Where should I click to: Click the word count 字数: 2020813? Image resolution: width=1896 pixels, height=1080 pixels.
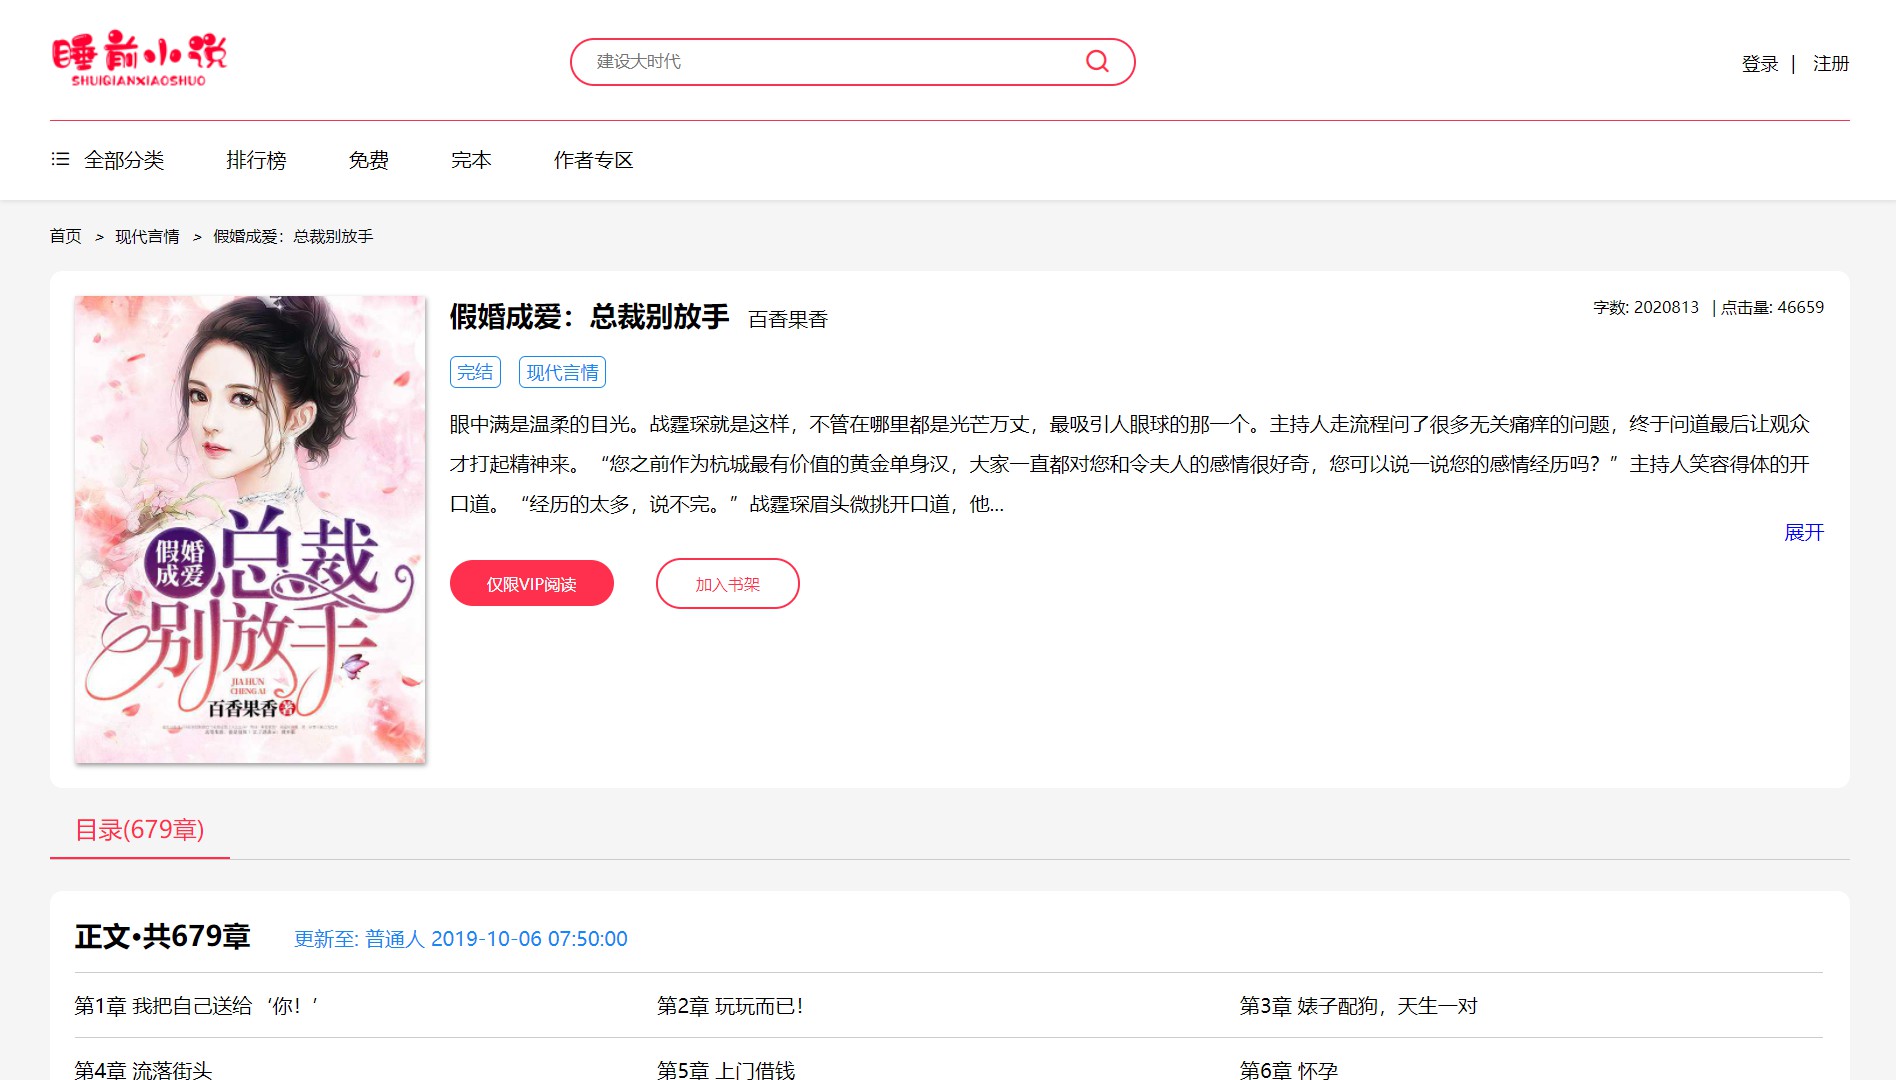(1646, 307)
